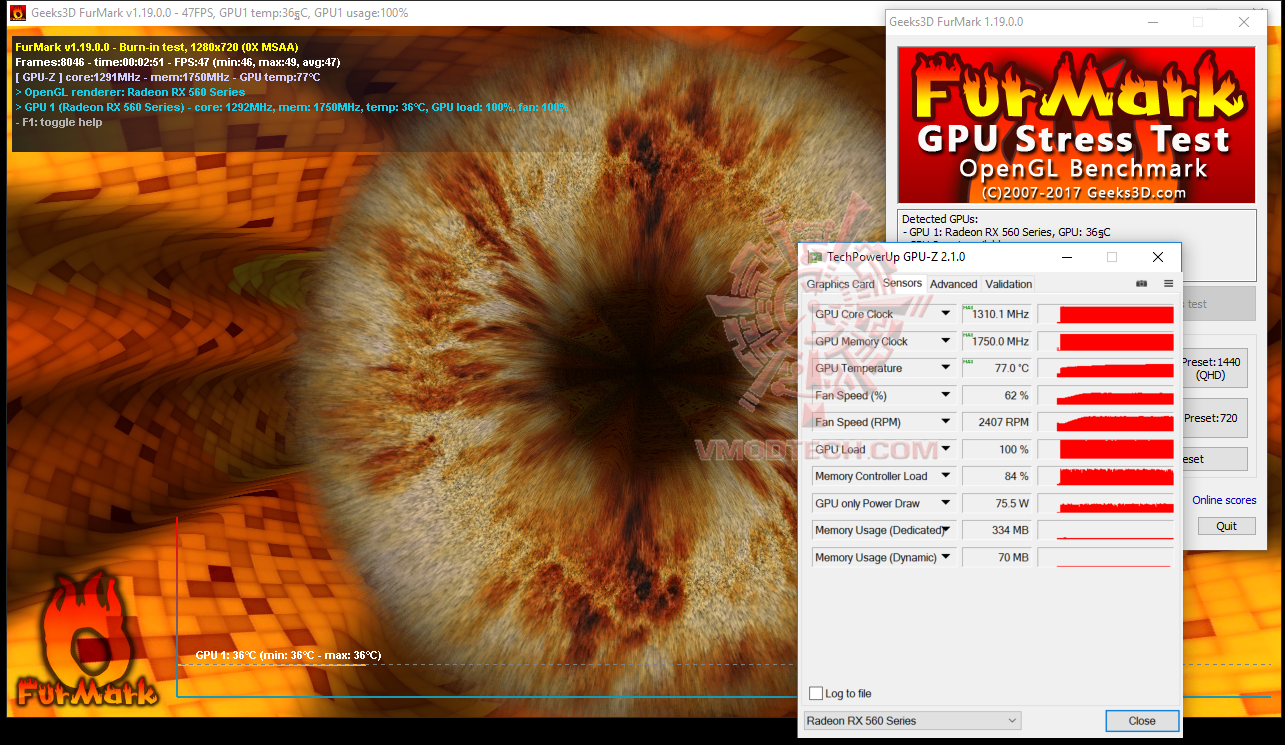Click the GPU Temperature history graph

[x=1105, y=368]
